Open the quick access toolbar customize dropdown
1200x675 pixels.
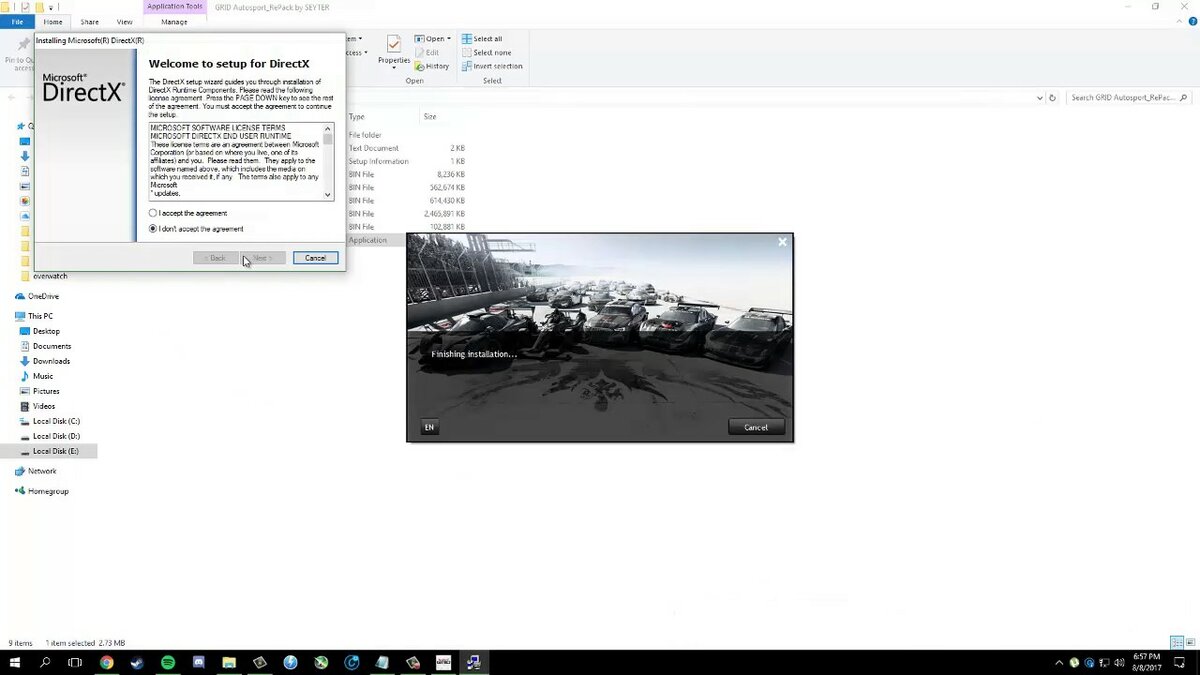tap(51, 6)
